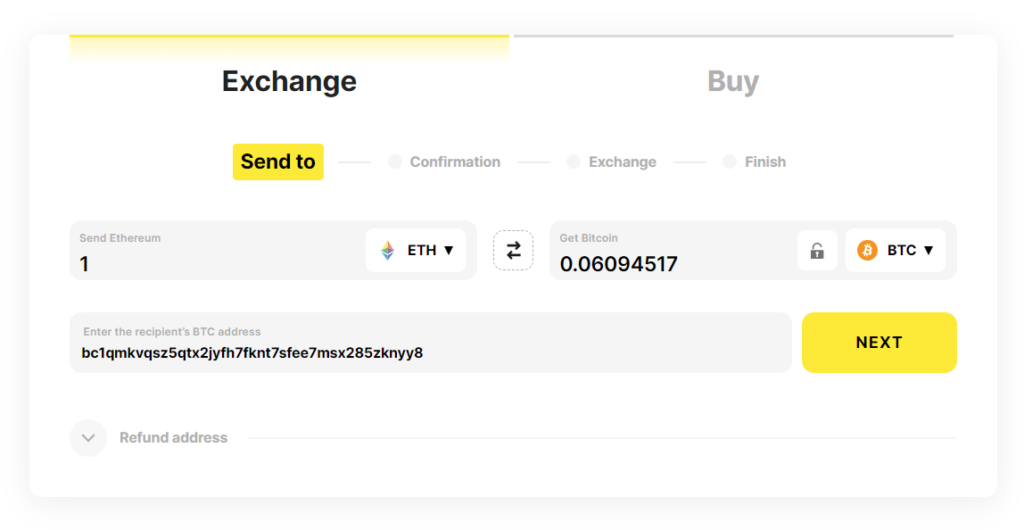Focus the Send Ethereum amount field
1024x530 pixels.
[x=220, y=264]
